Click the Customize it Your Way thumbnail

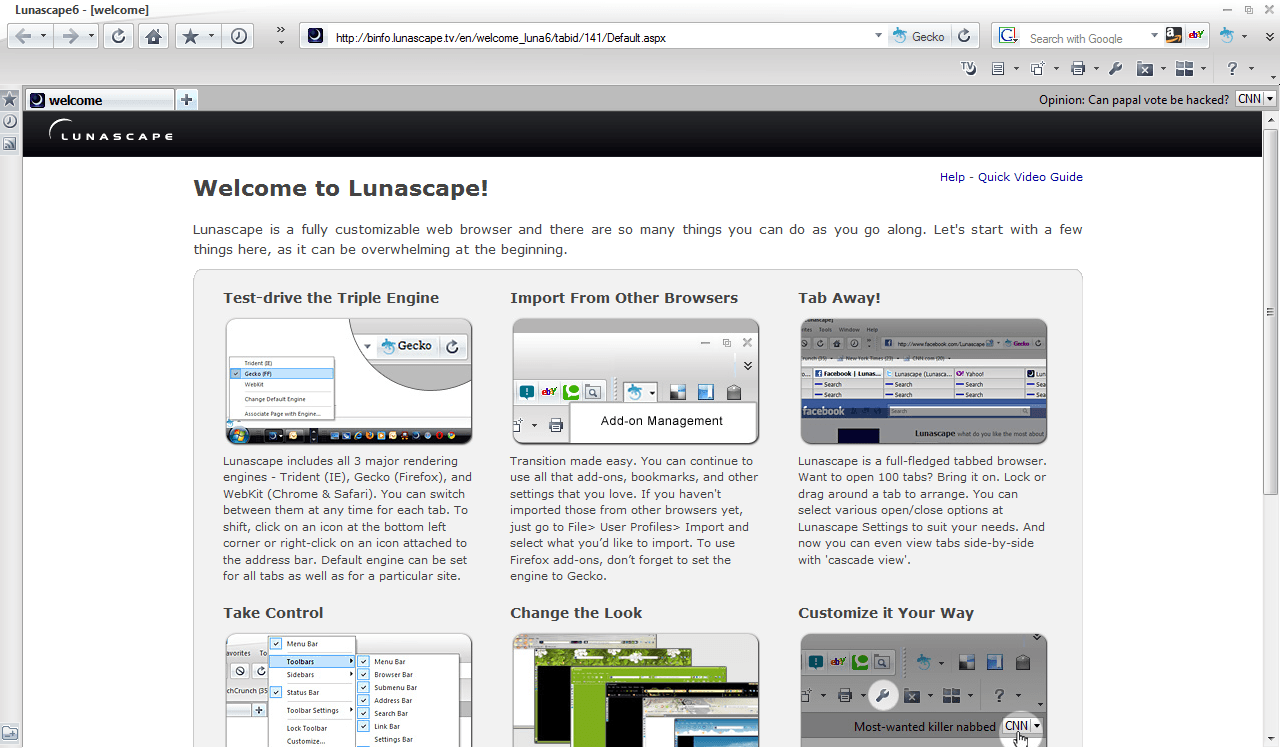pos(923,690)
